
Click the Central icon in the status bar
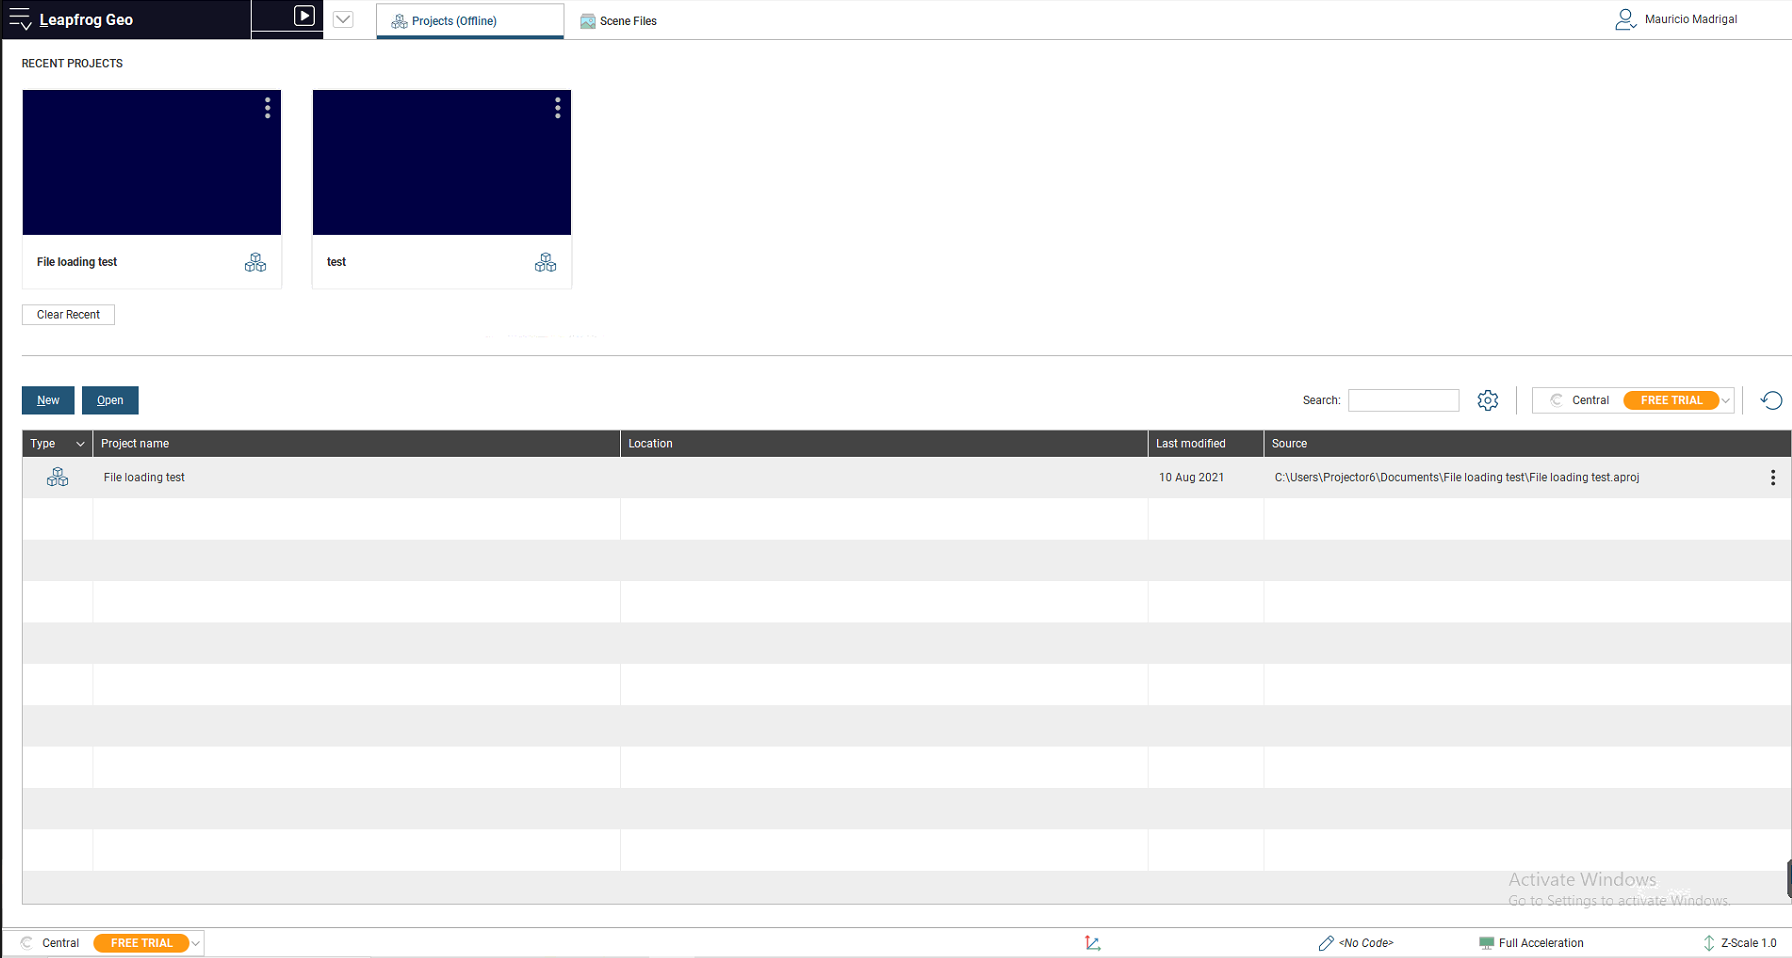[27, 943]
